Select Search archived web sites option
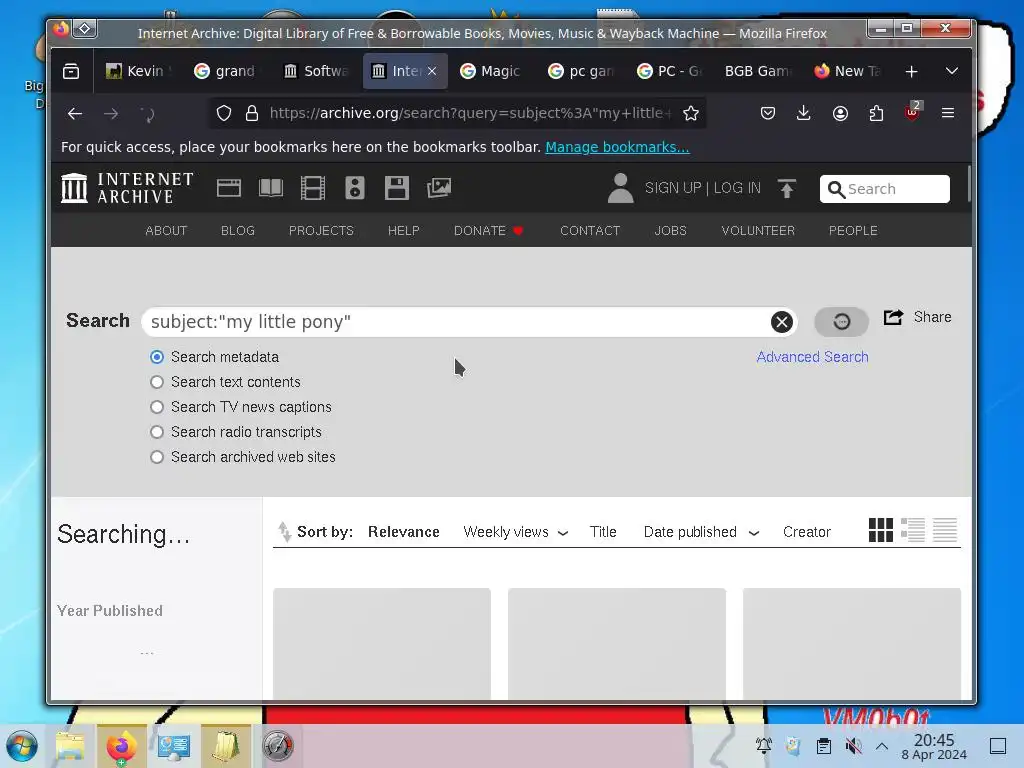Image resolution: width=1024 pixels, height=768 pixels. coord(157,457)
